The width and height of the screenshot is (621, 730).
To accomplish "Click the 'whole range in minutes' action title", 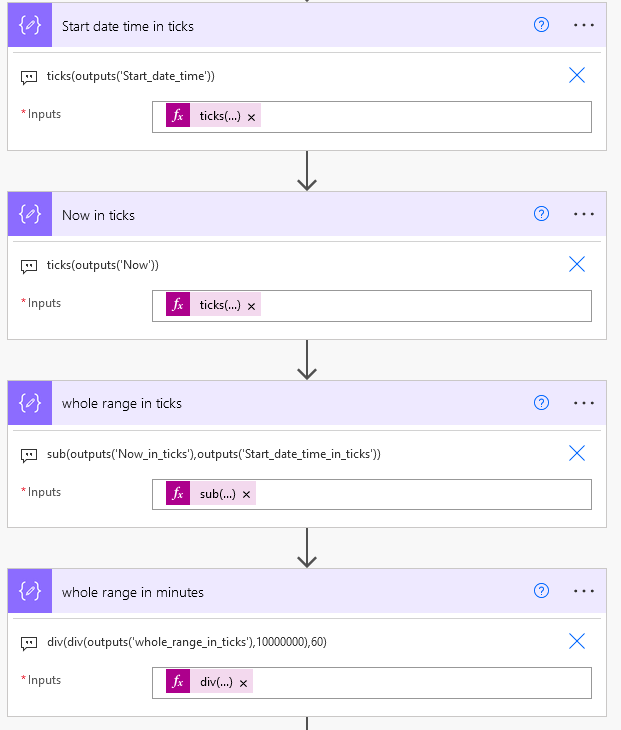I will tap(133, 592).
